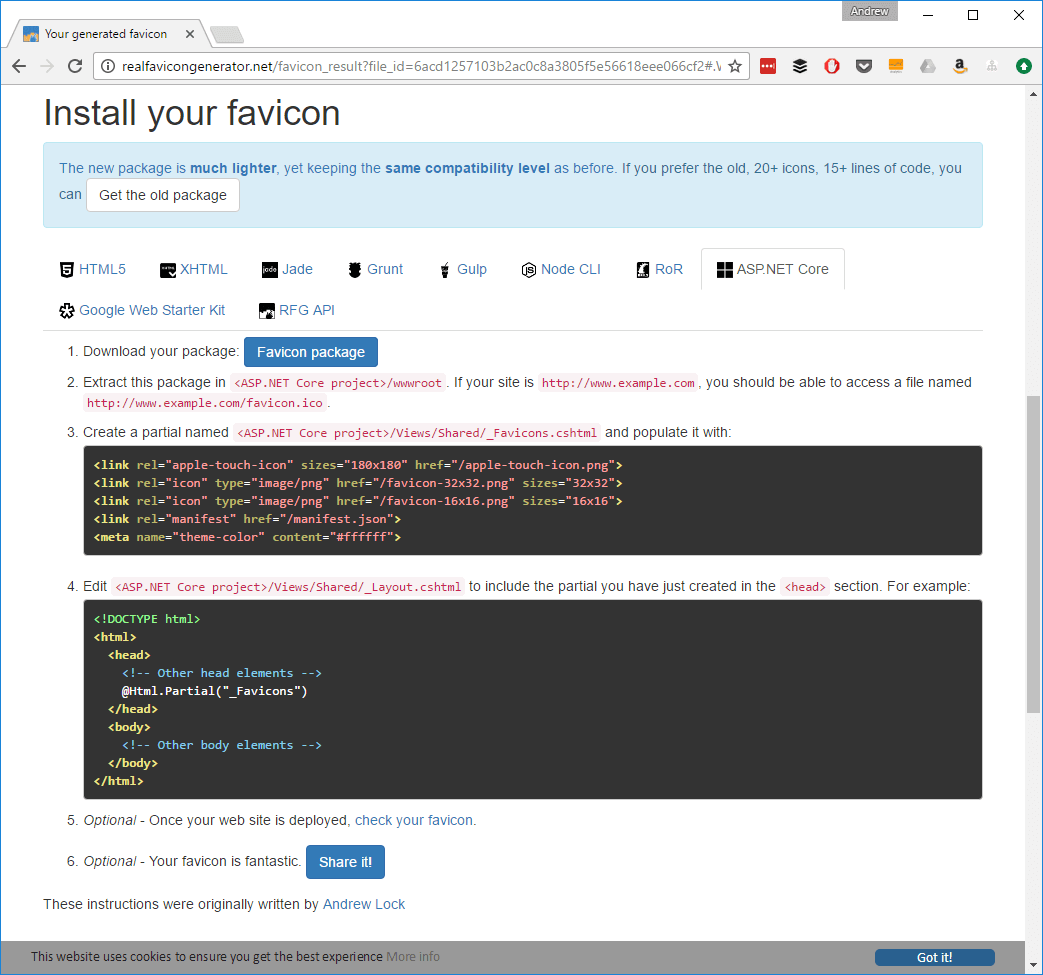This screenshot has width=1043, height=975.
Task: Open site info via the circled-i icon
Action: point(107,66)
